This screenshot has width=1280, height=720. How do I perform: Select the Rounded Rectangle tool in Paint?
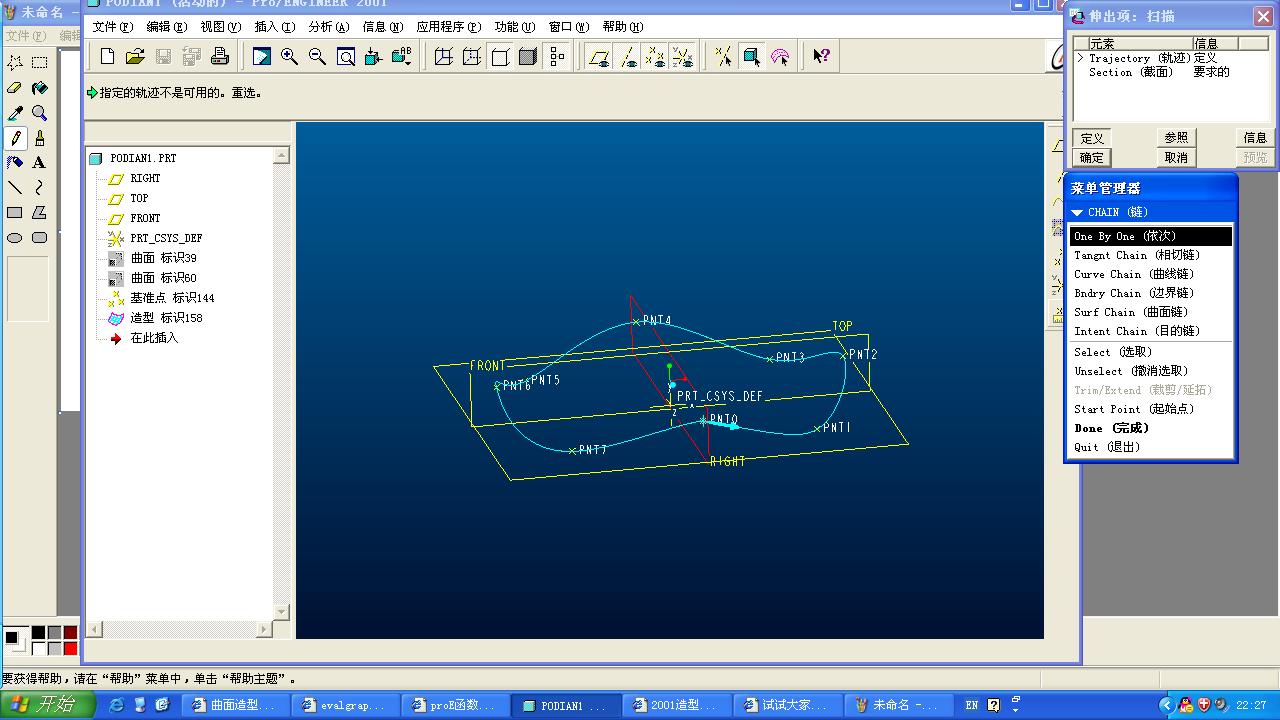tap(39, 237)
